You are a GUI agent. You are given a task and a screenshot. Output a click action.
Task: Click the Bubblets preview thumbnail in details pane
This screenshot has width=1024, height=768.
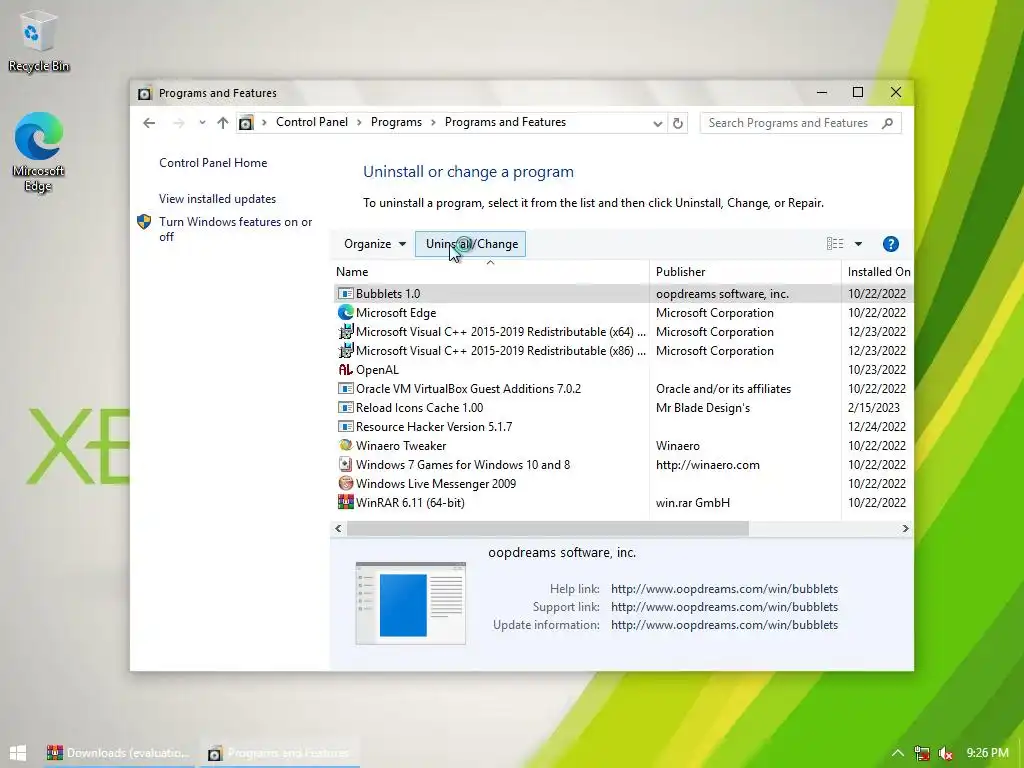tap(411, 603)
